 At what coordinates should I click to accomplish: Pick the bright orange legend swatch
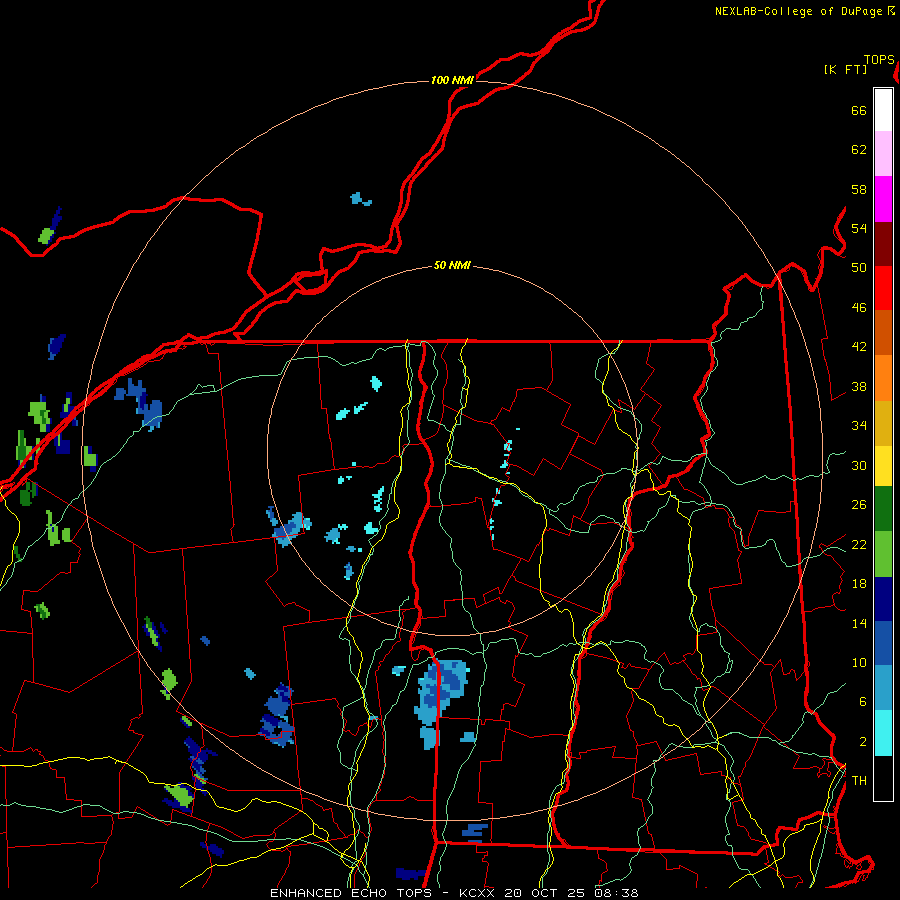coord(883,377)
